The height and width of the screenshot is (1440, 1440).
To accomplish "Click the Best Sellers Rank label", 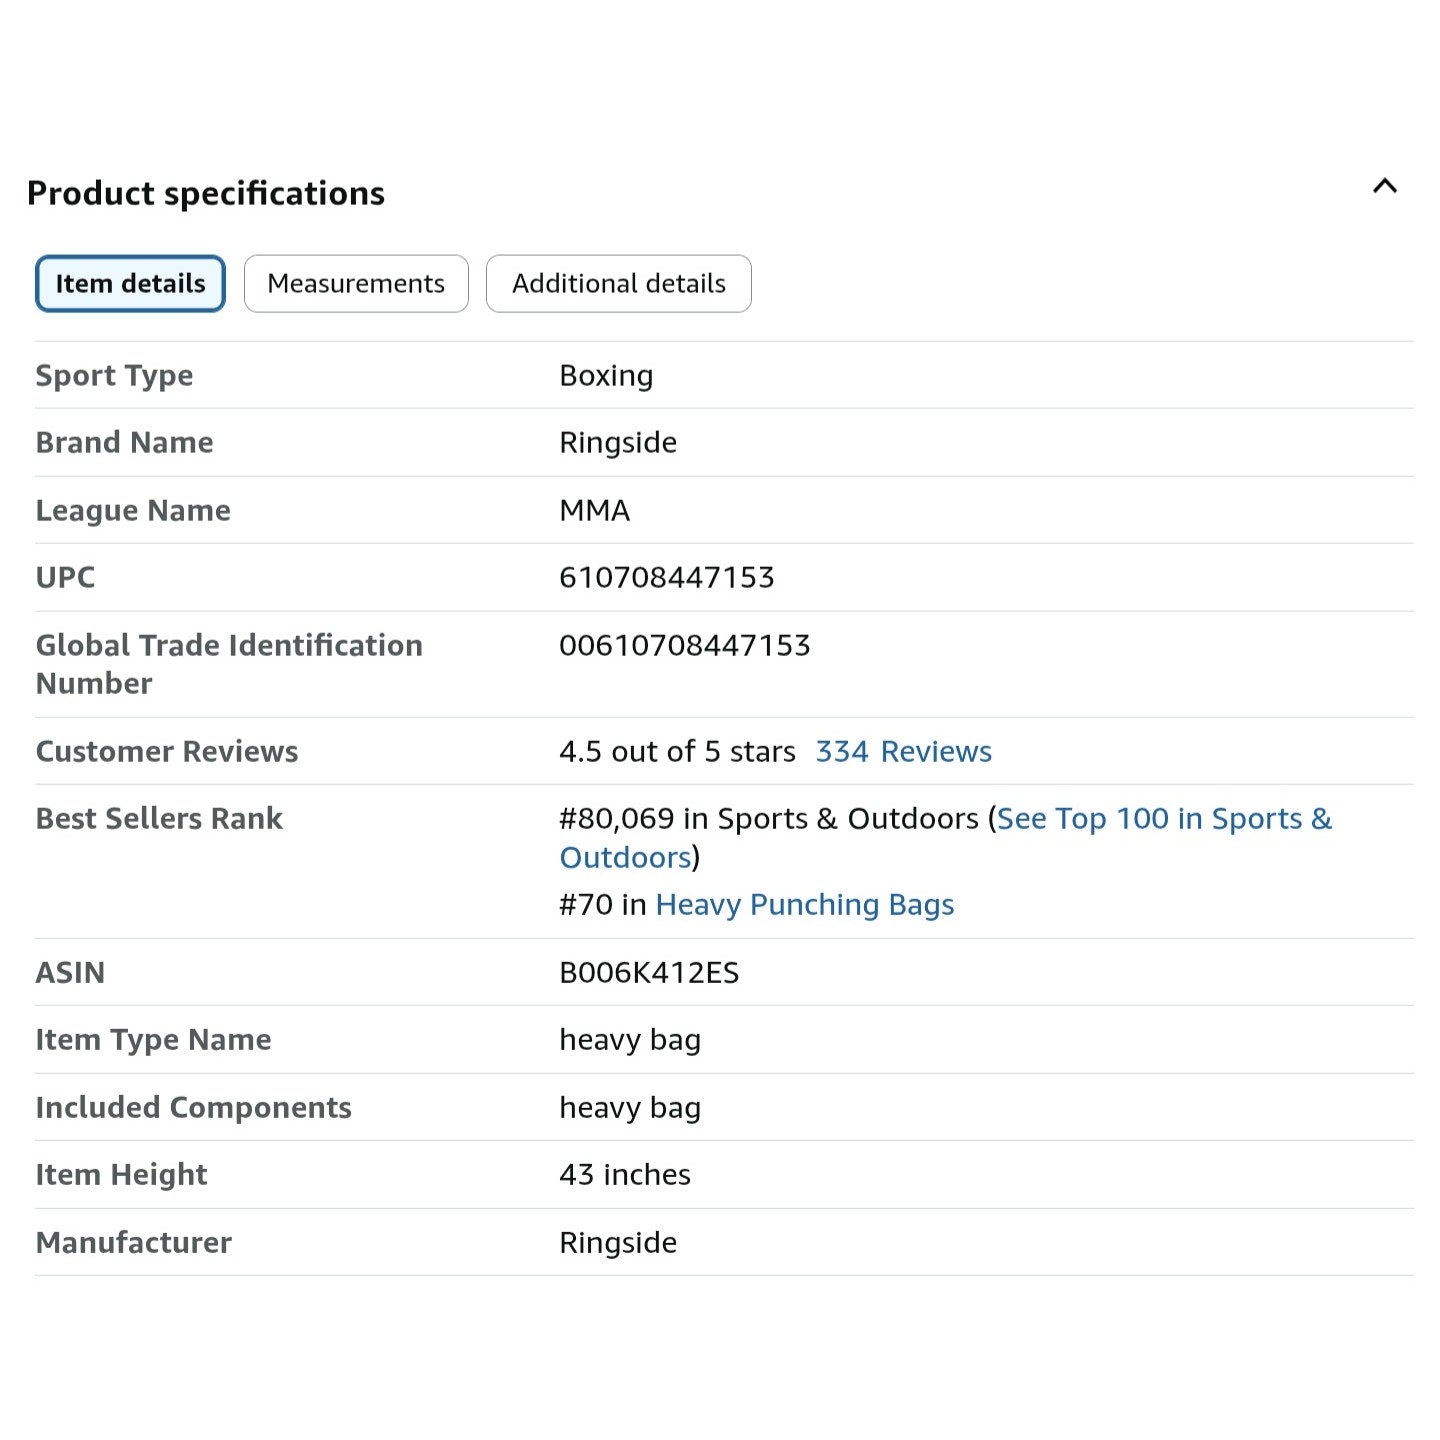I will (x=159, y=819).
